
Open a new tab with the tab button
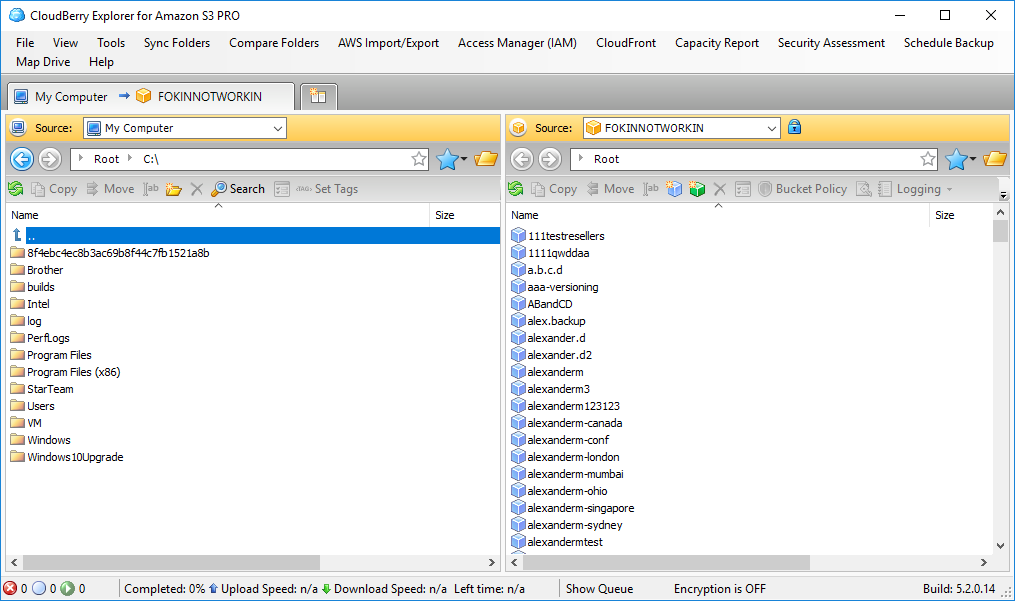318,96
